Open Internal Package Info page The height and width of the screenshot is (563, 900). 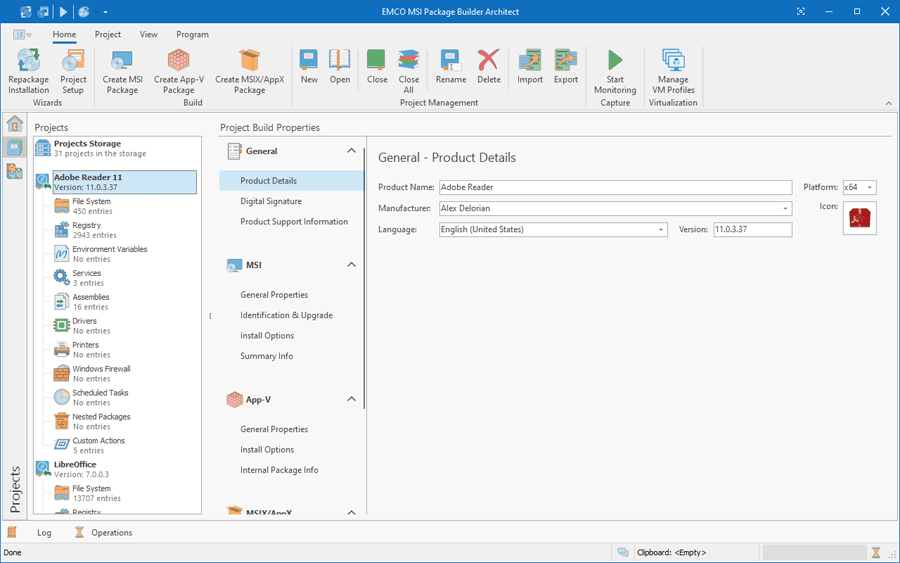[279, 470]
